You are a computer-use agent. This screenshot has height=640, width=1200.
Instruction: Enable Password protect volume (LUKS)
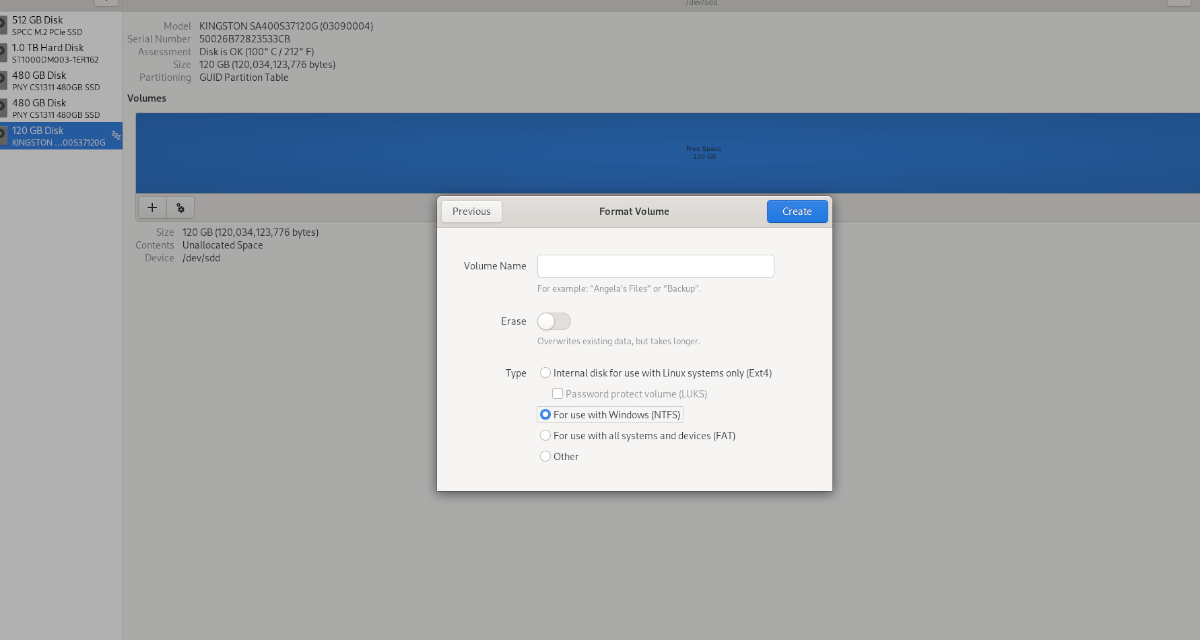557,393
